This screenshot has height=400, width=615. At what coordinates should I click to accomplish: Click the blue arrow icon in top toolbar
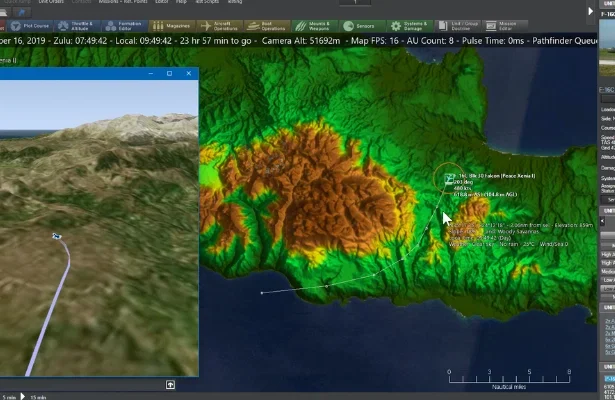pyautogui.click(x=22, y=12)
